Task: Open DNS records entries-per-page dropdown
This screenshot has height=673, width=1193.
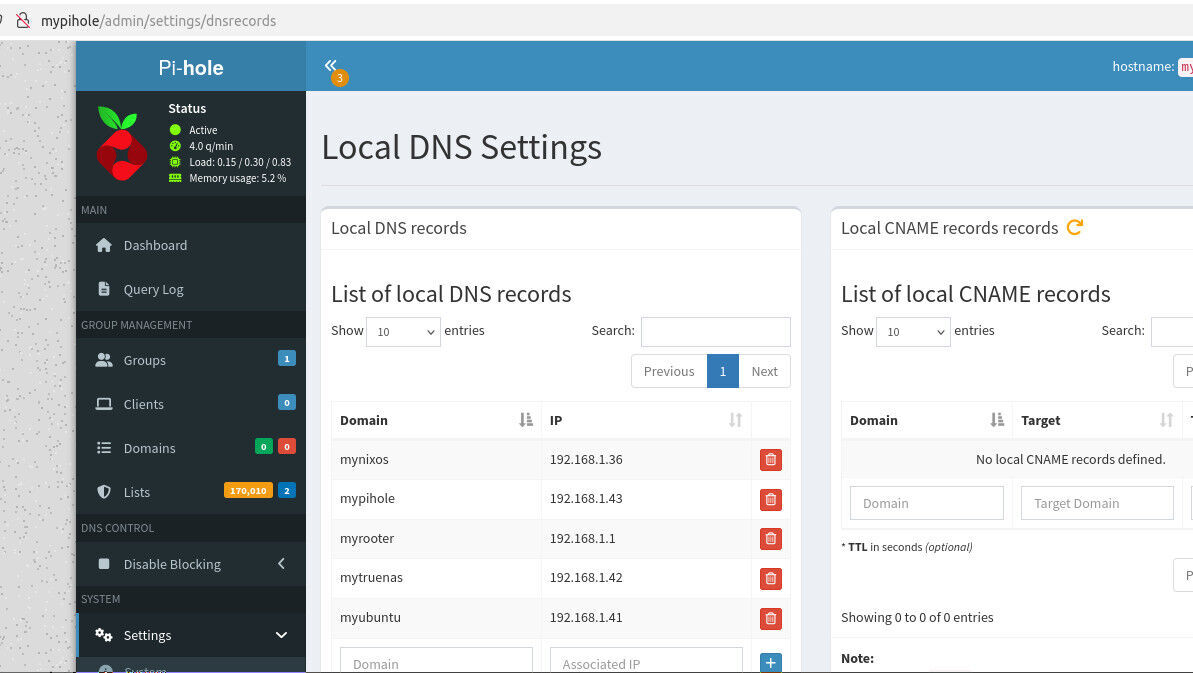Action: pyautogui.click(x=403, y=332)
